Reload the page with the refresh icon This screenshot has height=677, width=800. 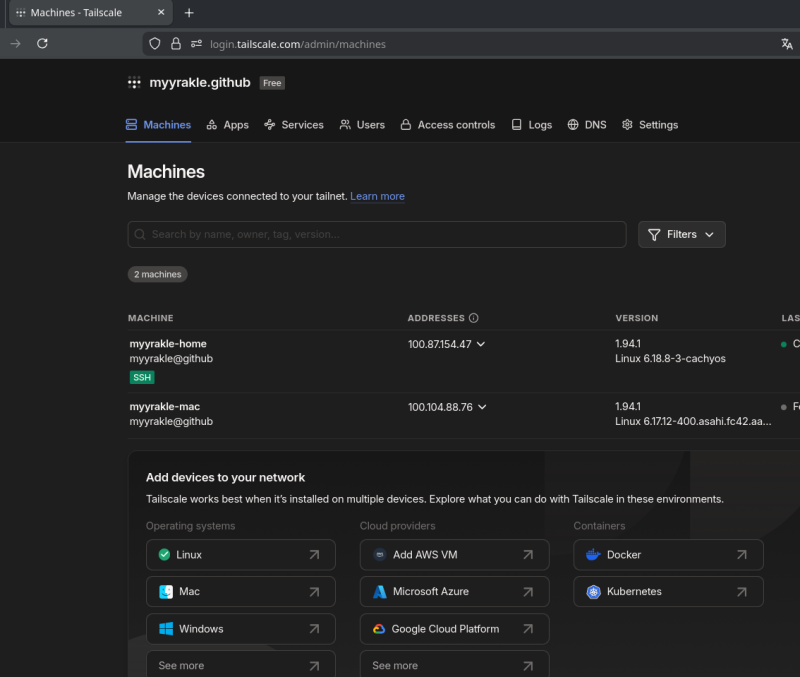pos(42,44)
